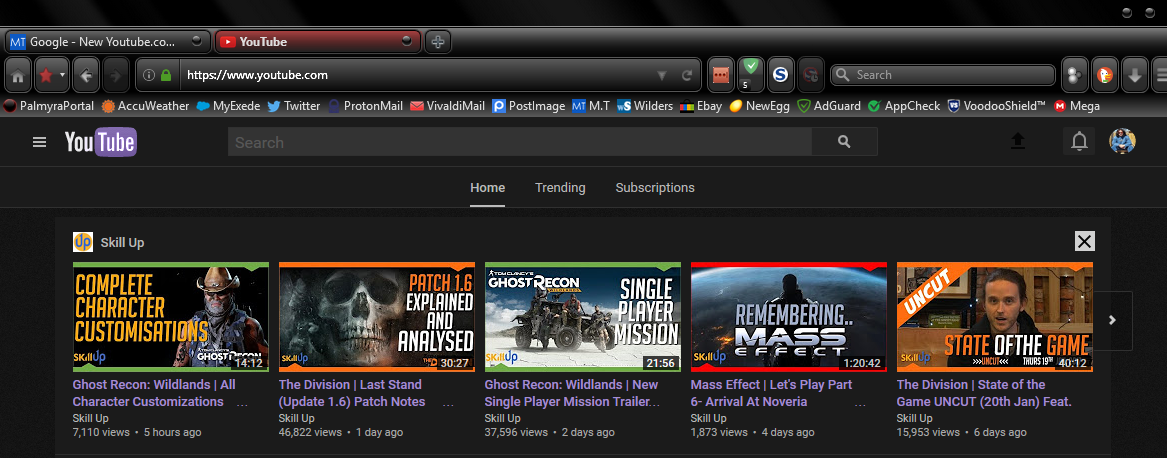The width and height of the screenshot is (1167, 458).
Task: Open the ProtonMail bookmark
Action: point(365,105)
